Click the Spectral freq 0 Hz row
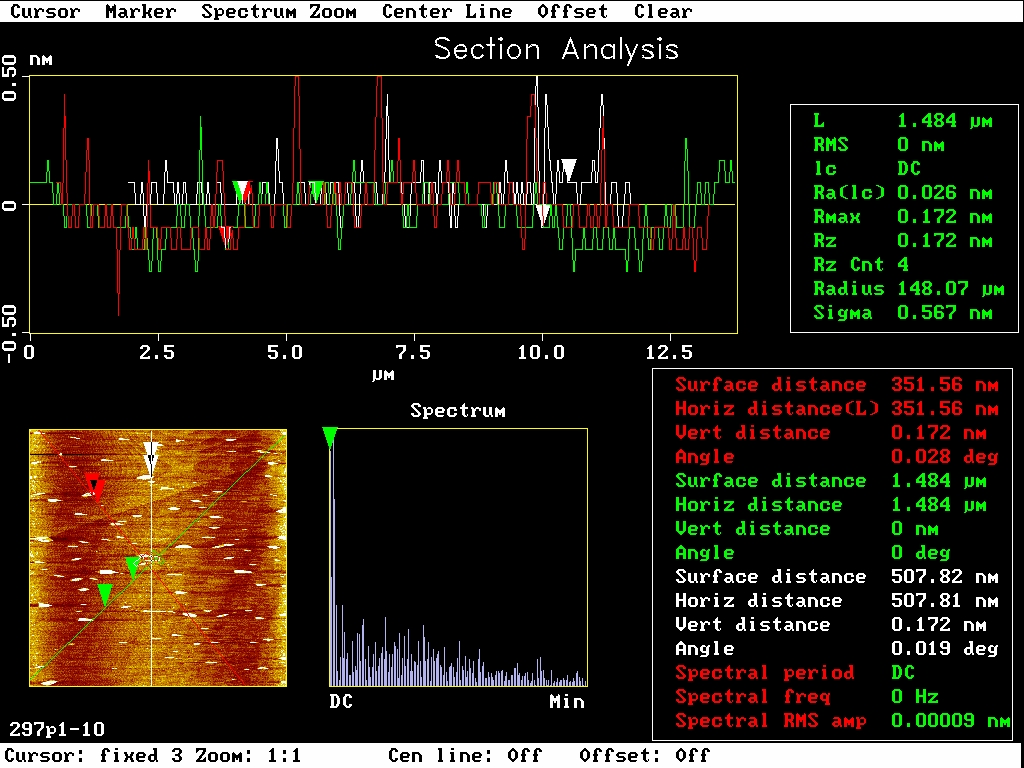This screenshot has height=768, width=1024. [x=807, y=697]
